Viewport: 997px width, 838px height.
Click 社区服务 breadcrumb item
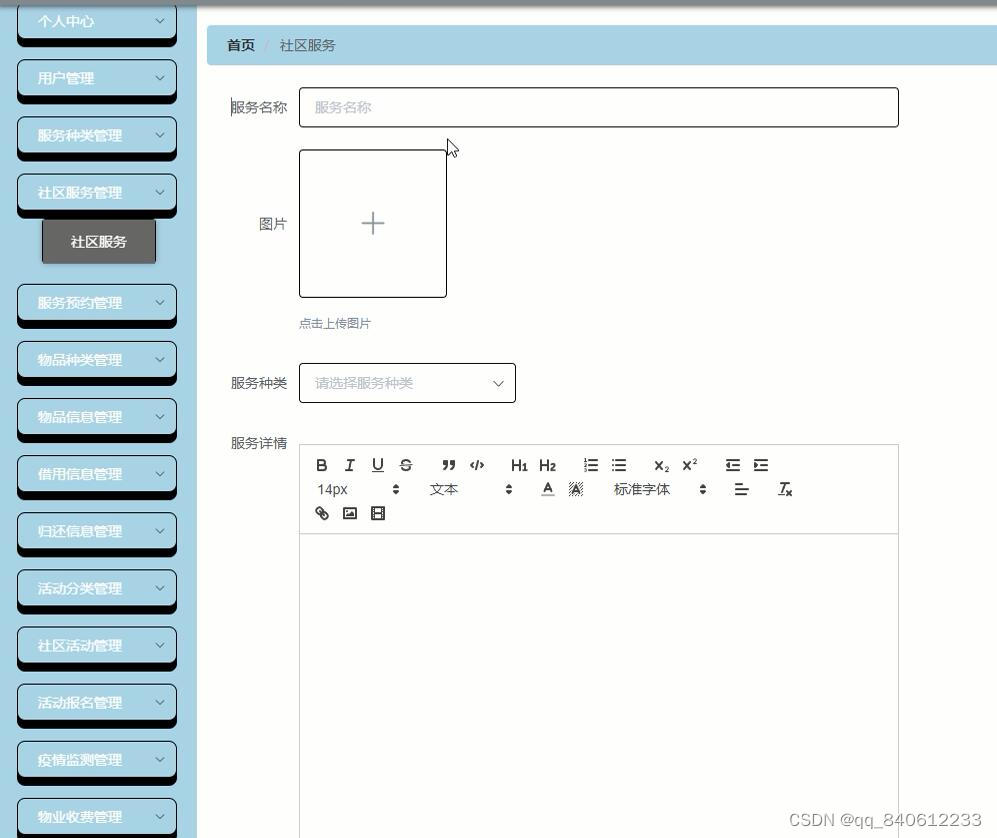tap(307, 45)
